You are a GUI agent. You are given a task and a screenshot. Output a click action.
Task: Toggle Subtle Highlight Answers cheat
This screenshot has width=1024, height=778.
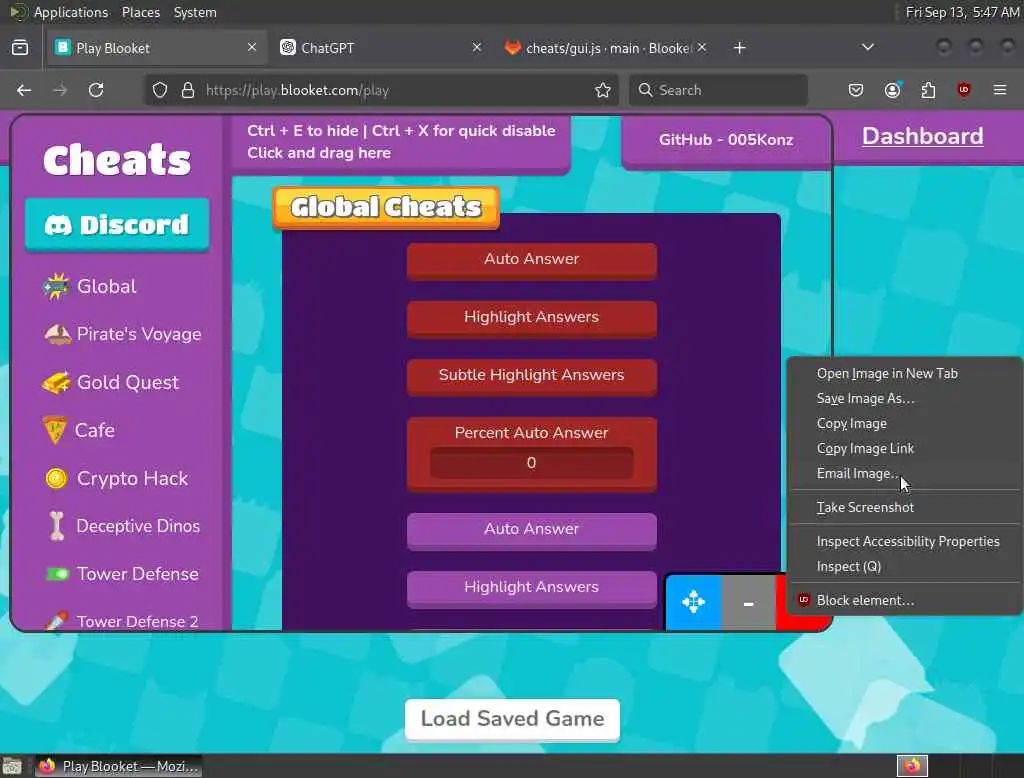[532, 376]
